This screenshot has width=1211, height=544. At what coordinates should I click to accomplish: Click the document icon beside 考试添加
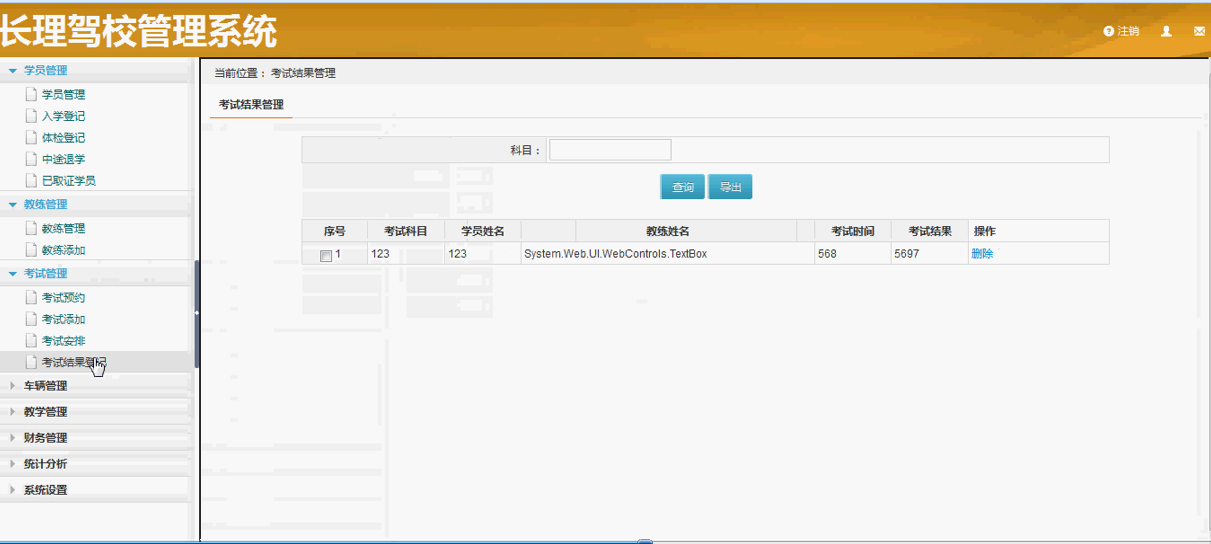click(31, 320)
